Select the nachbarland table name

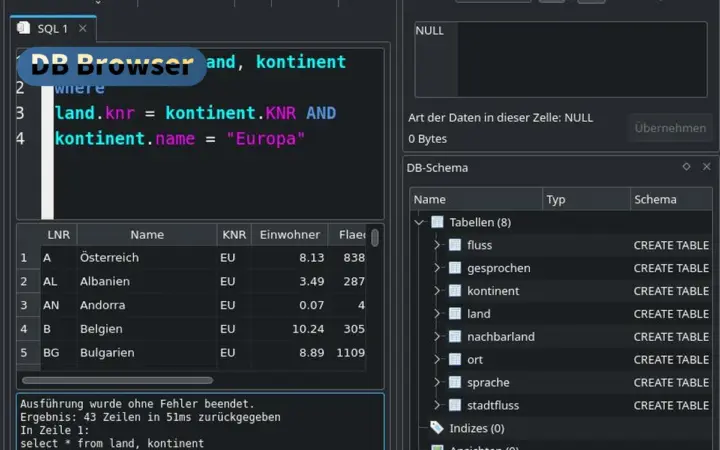(x=501, y=337)
